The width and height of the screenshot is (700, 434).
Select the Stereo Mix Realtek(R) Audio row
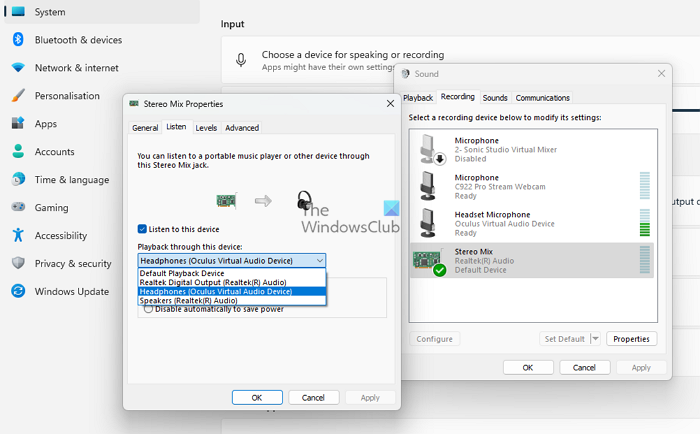point(532,260)
